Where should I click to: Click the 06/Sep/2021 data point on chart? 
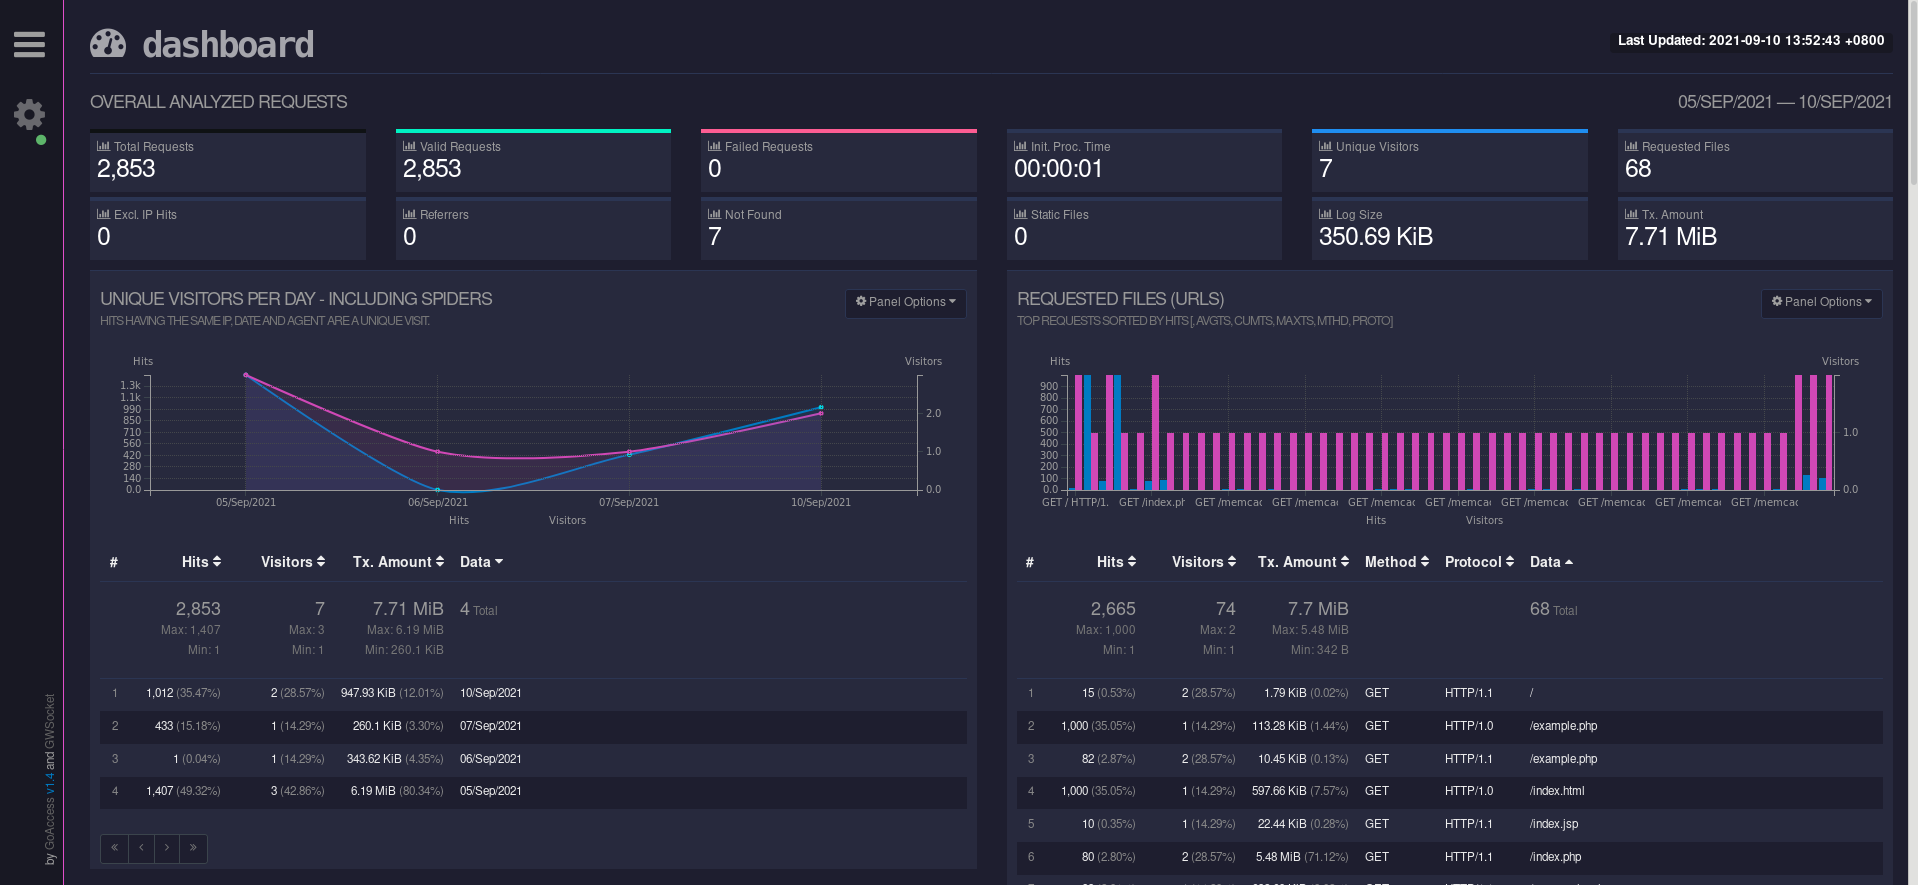[438, 490]
